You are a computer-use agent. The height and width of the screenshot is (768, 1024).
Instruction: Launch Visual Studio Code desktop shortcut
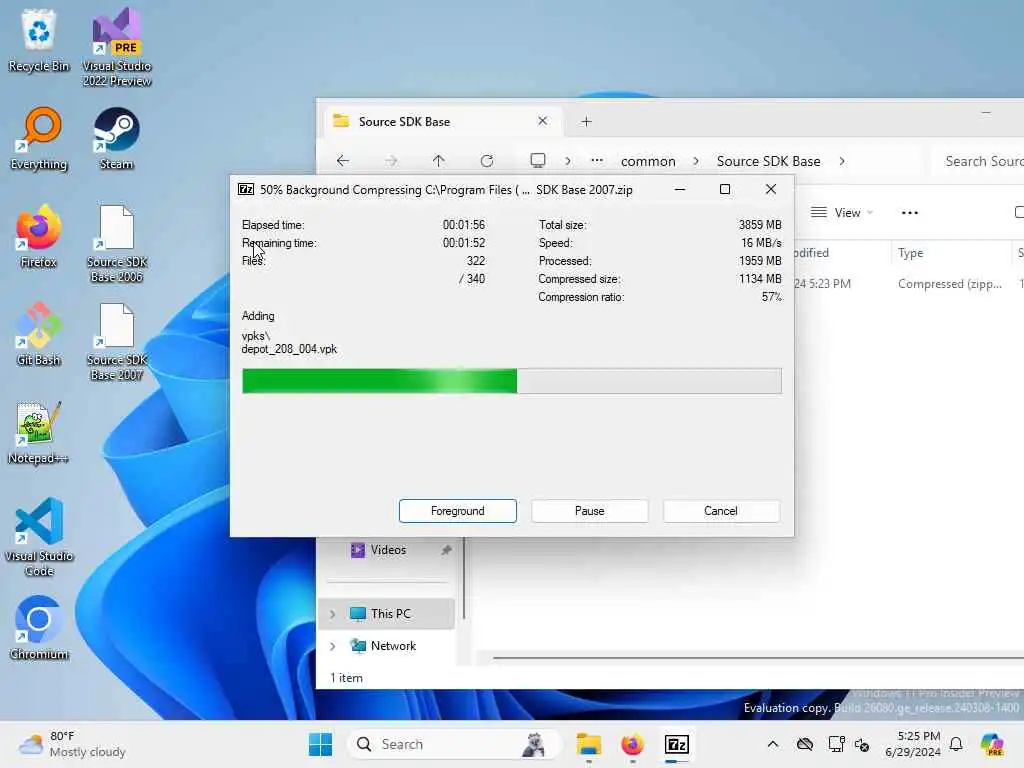point(39,537)
